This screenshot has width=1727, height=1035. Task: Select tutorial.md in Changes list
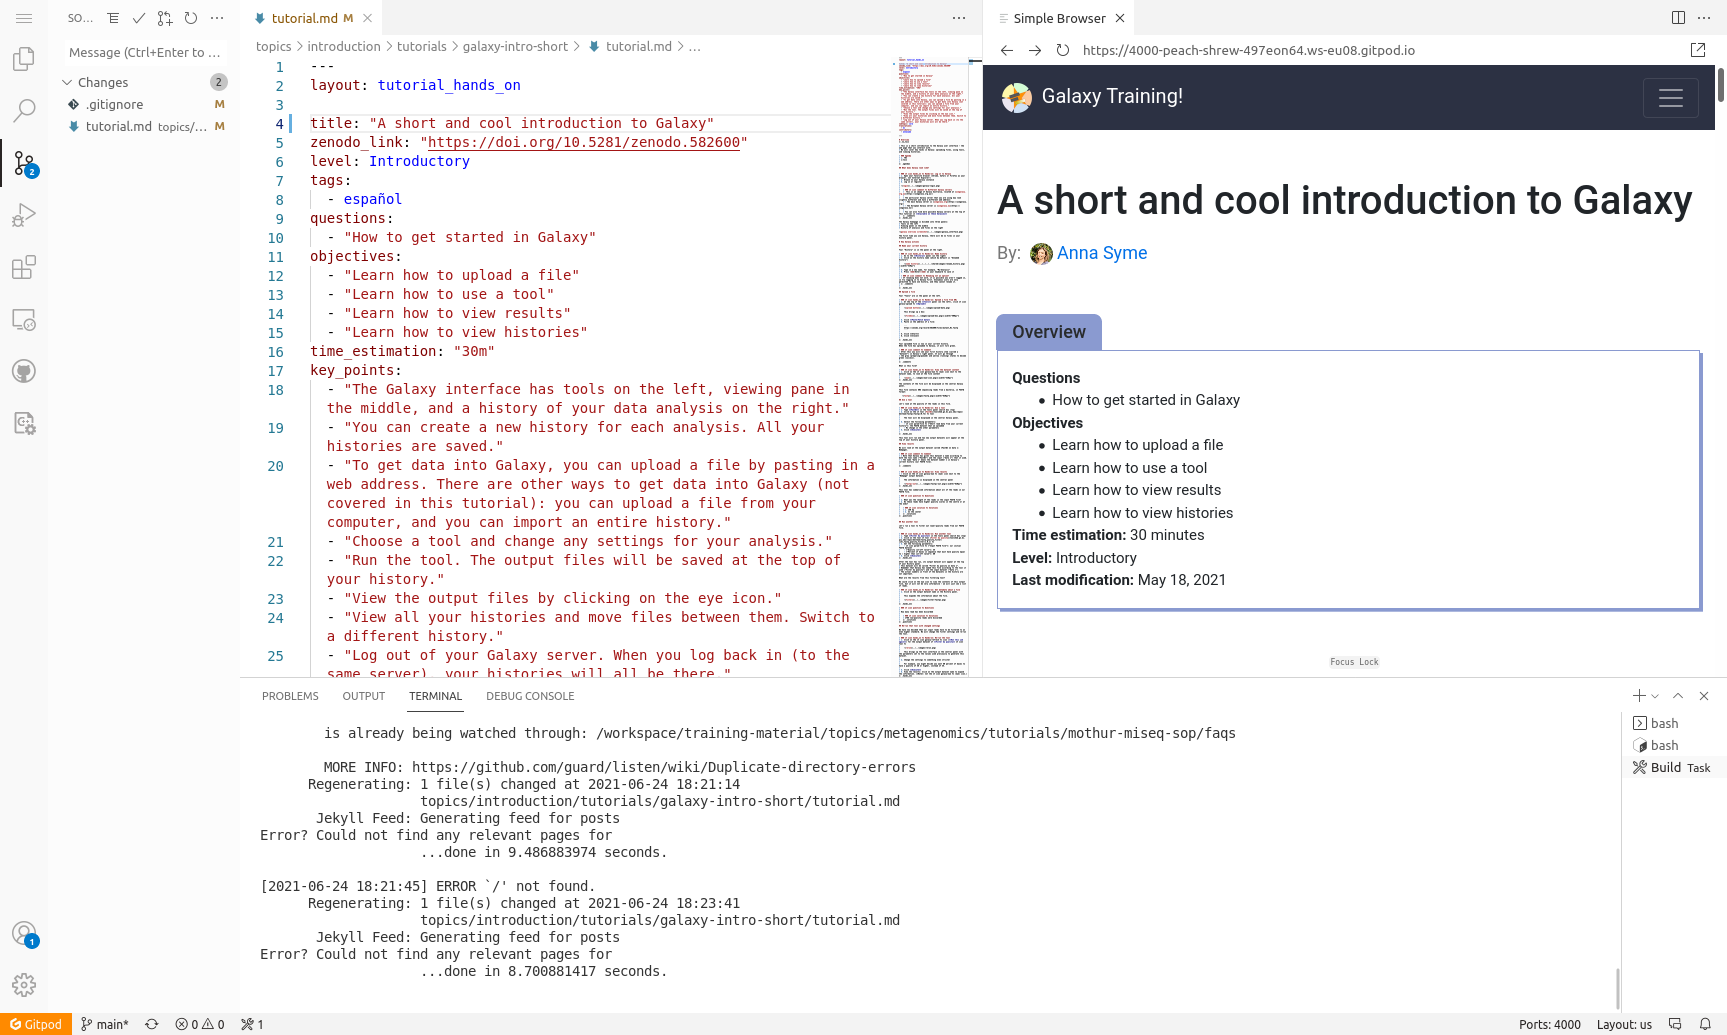point(144,126)
